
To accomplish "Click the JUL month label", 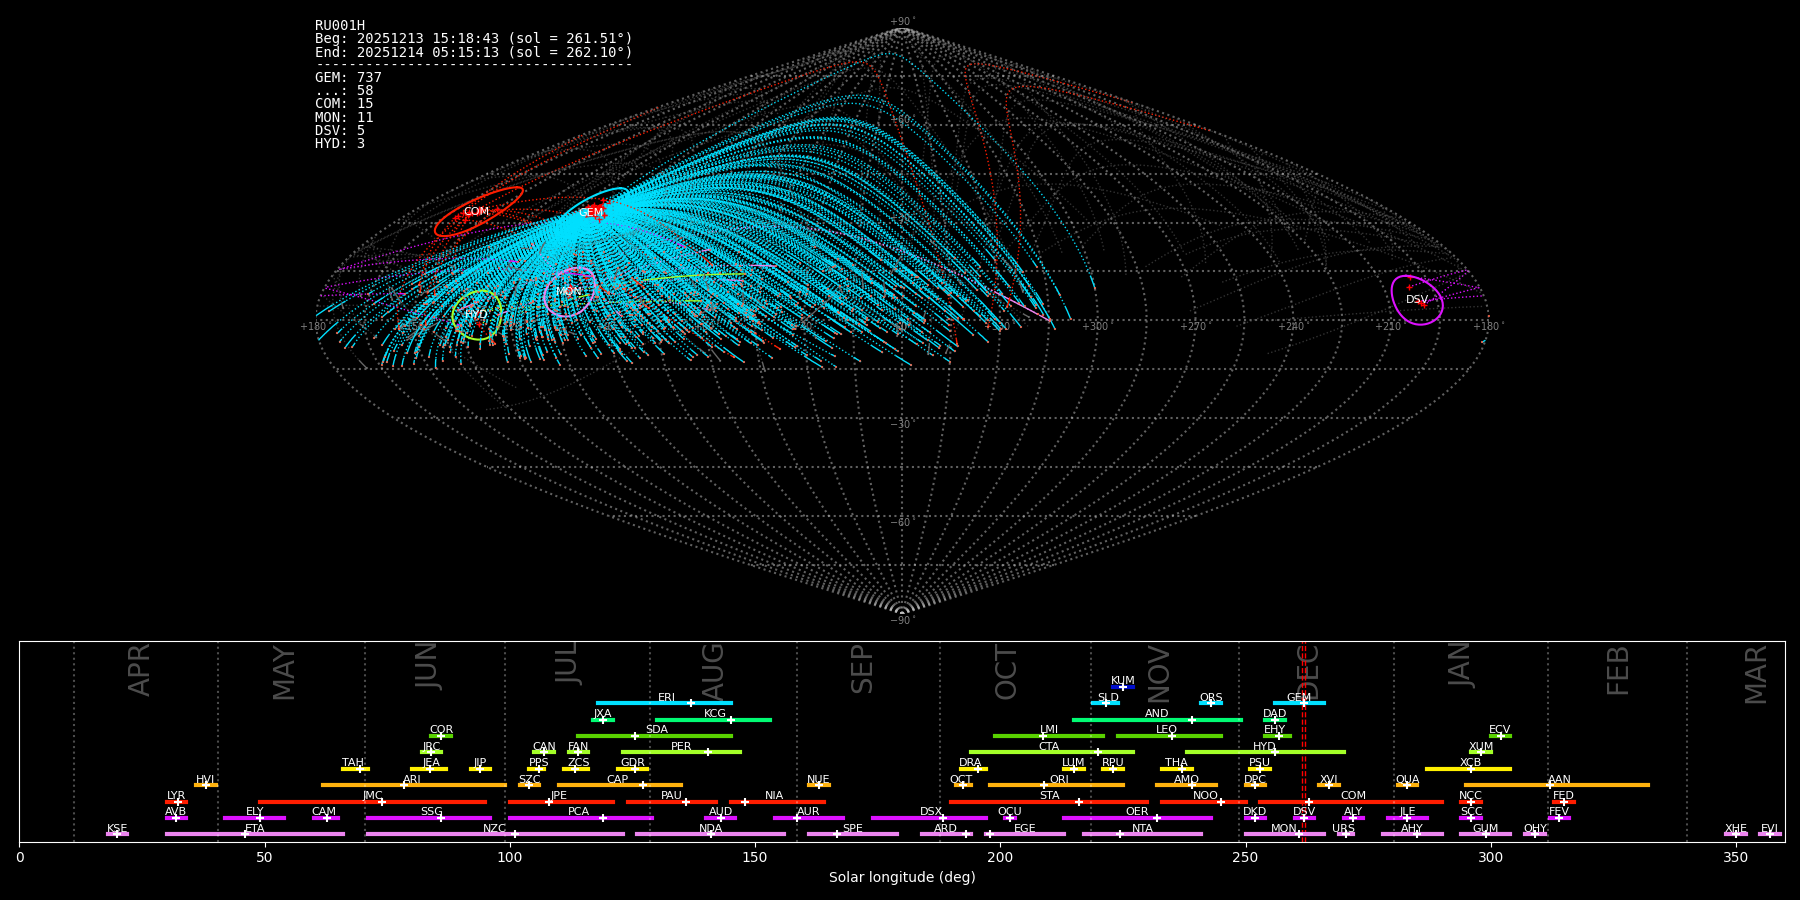I will (x=567, y=662).
